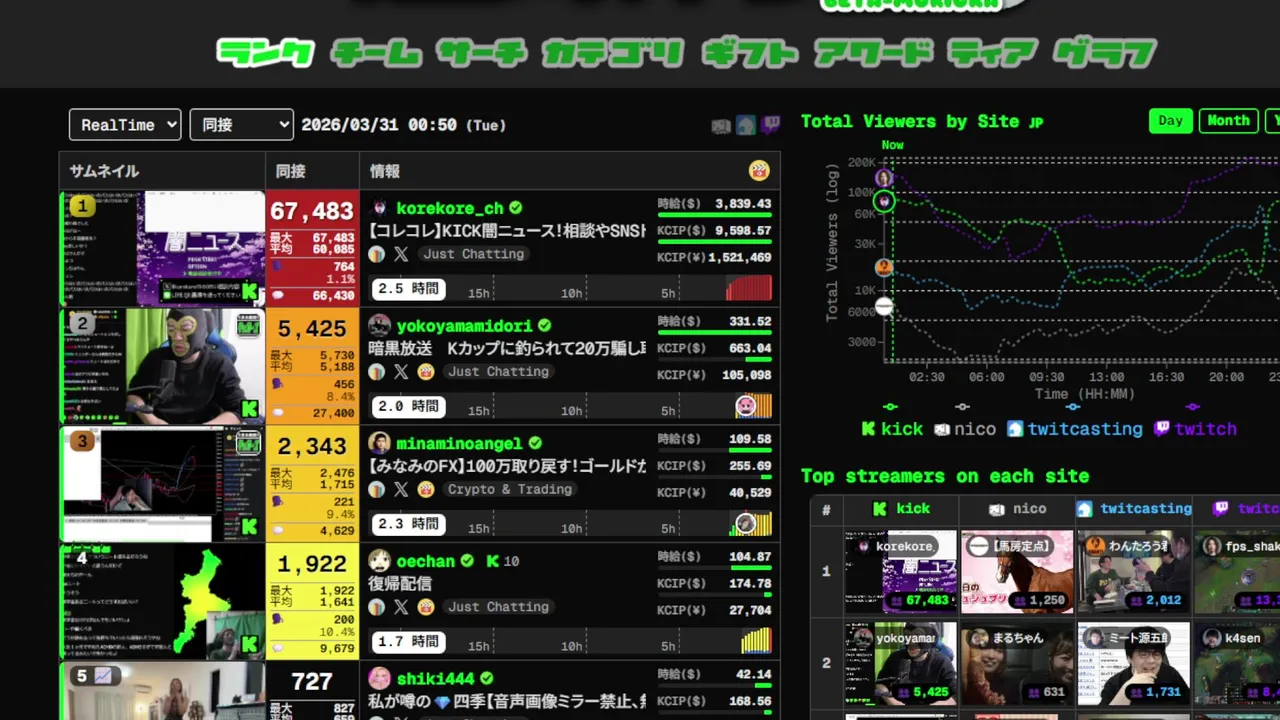Open the X link for oechan

click(x=401, y=607)
